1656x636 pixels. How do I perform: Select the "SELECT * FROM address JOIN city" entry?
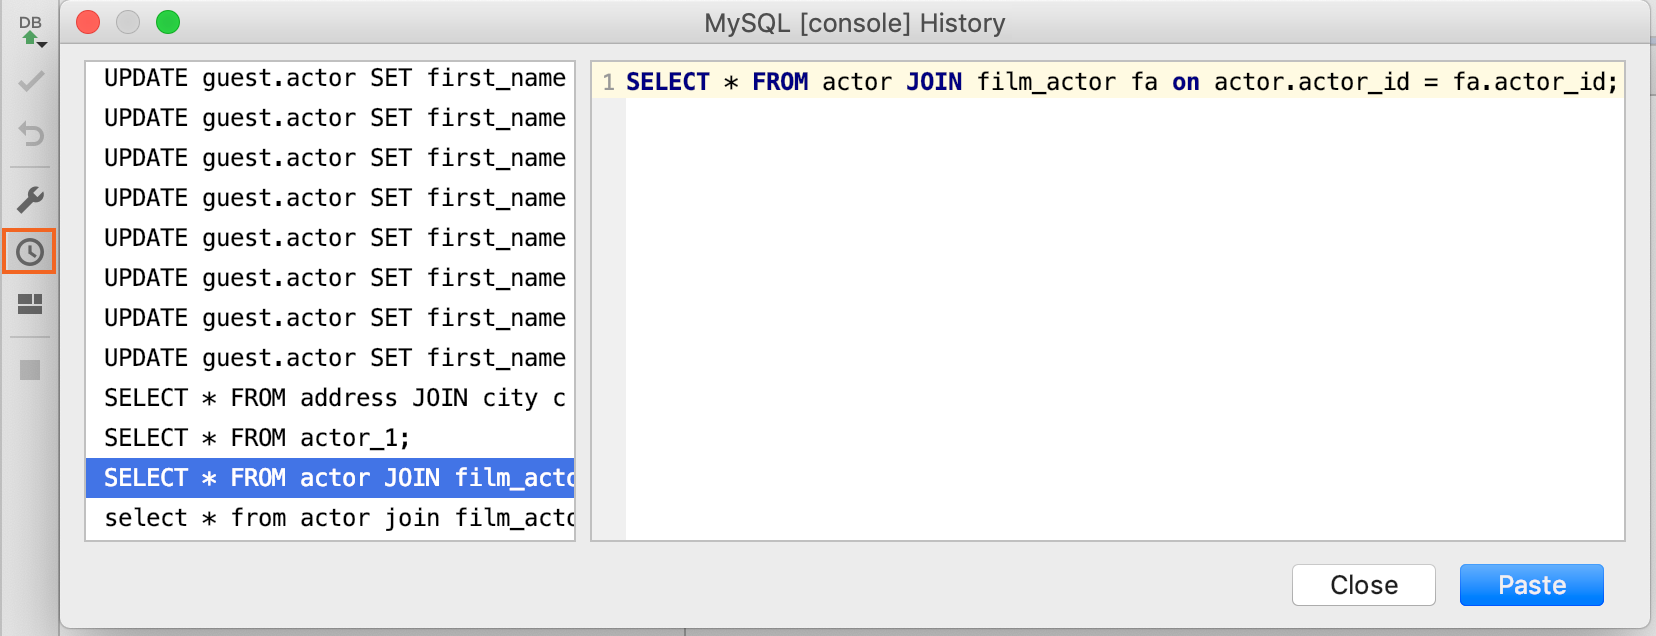[334, 398]
